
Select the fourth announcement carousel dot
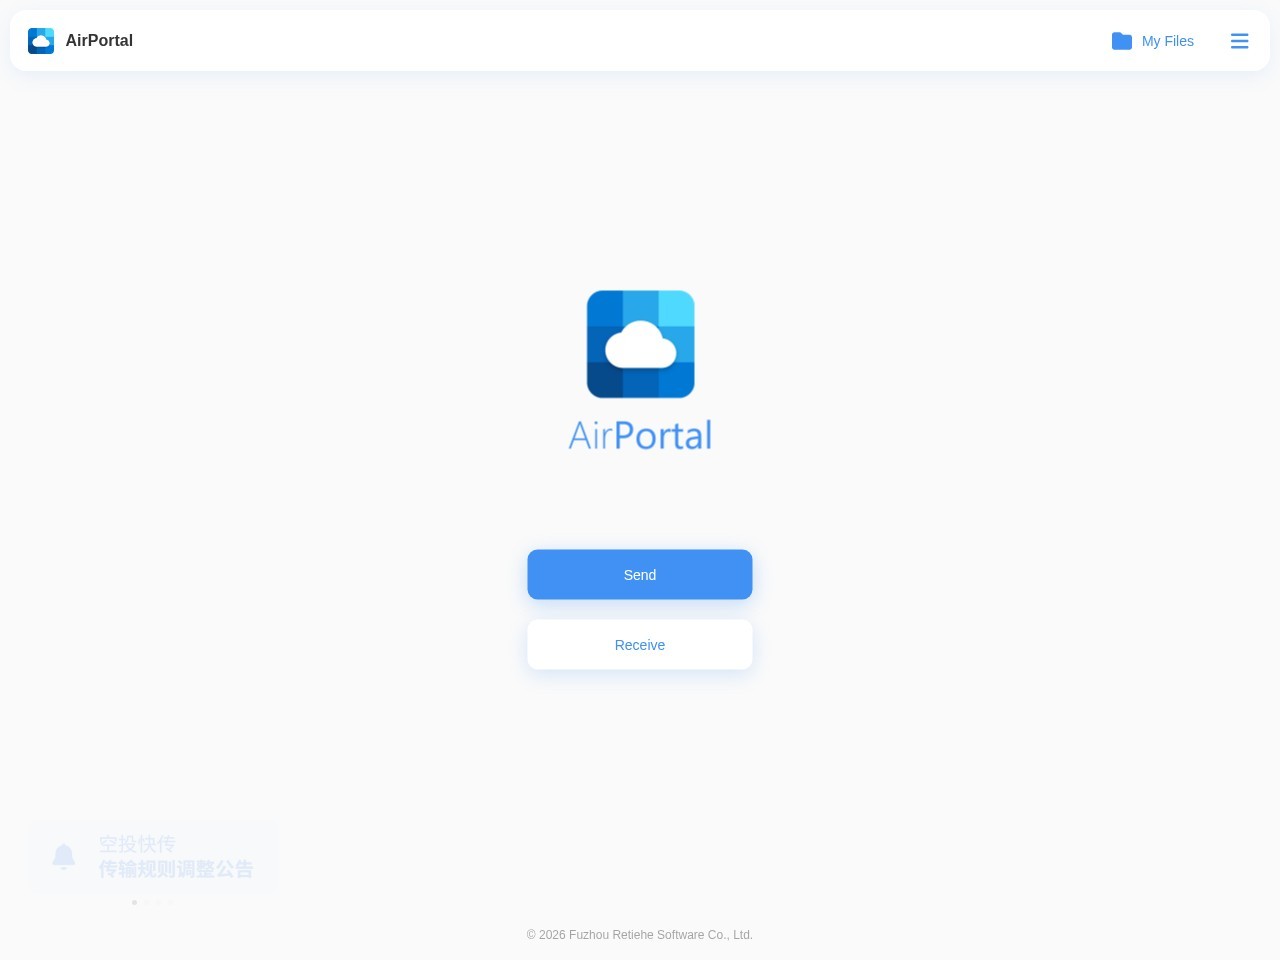pyautogui.click(x=170, y=902)
